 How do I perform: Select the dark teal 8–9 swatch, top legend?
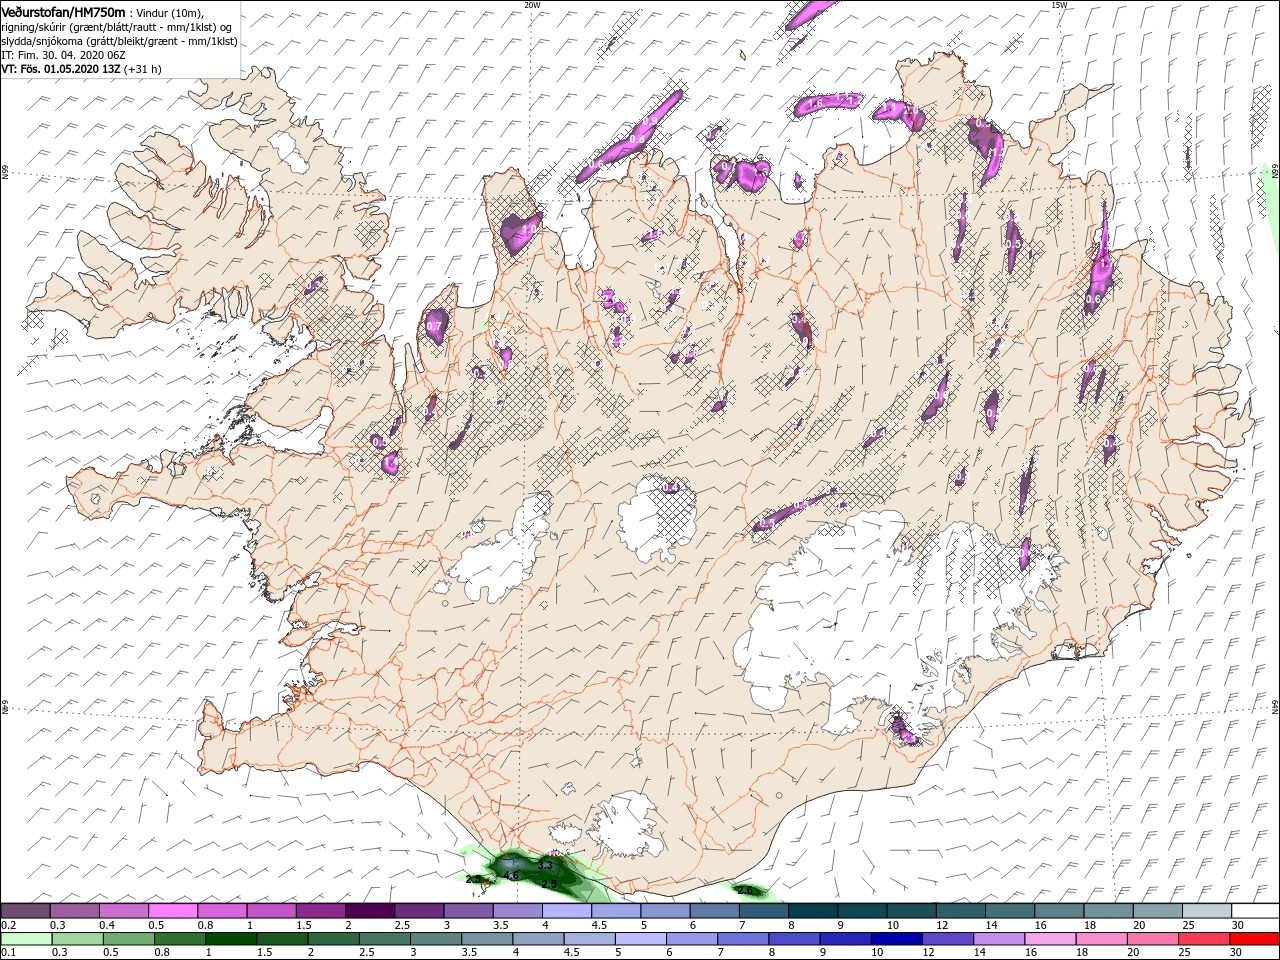[x=812, y=911]
